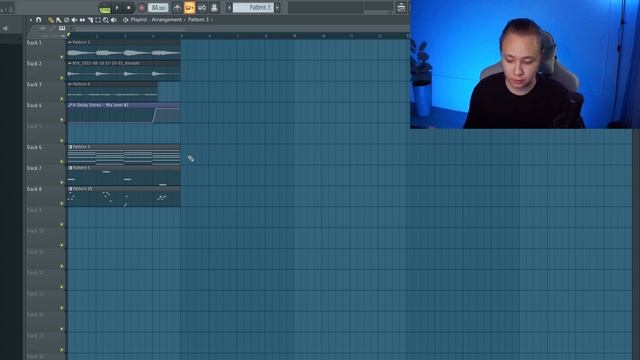This screenshot has height=360, width=640.
Task: Click the playhead marker at timeline start
Action: pyautogui.click(x=69, y=35)
